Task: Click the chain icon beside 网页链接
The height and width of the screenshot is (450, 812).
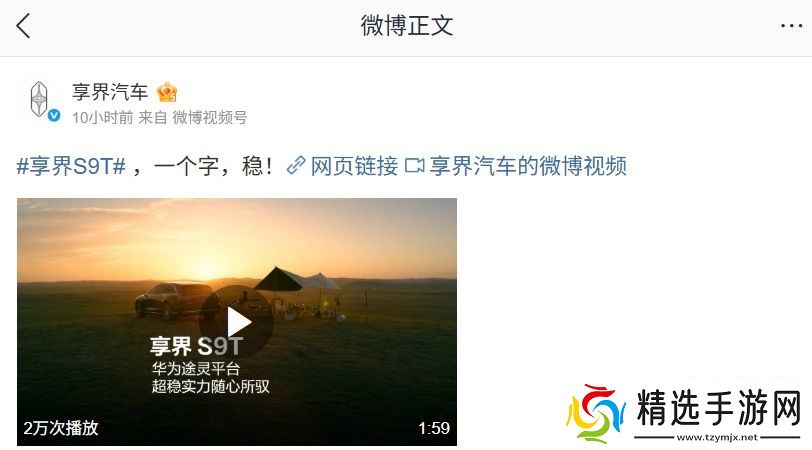Action: tap(296, 166)
